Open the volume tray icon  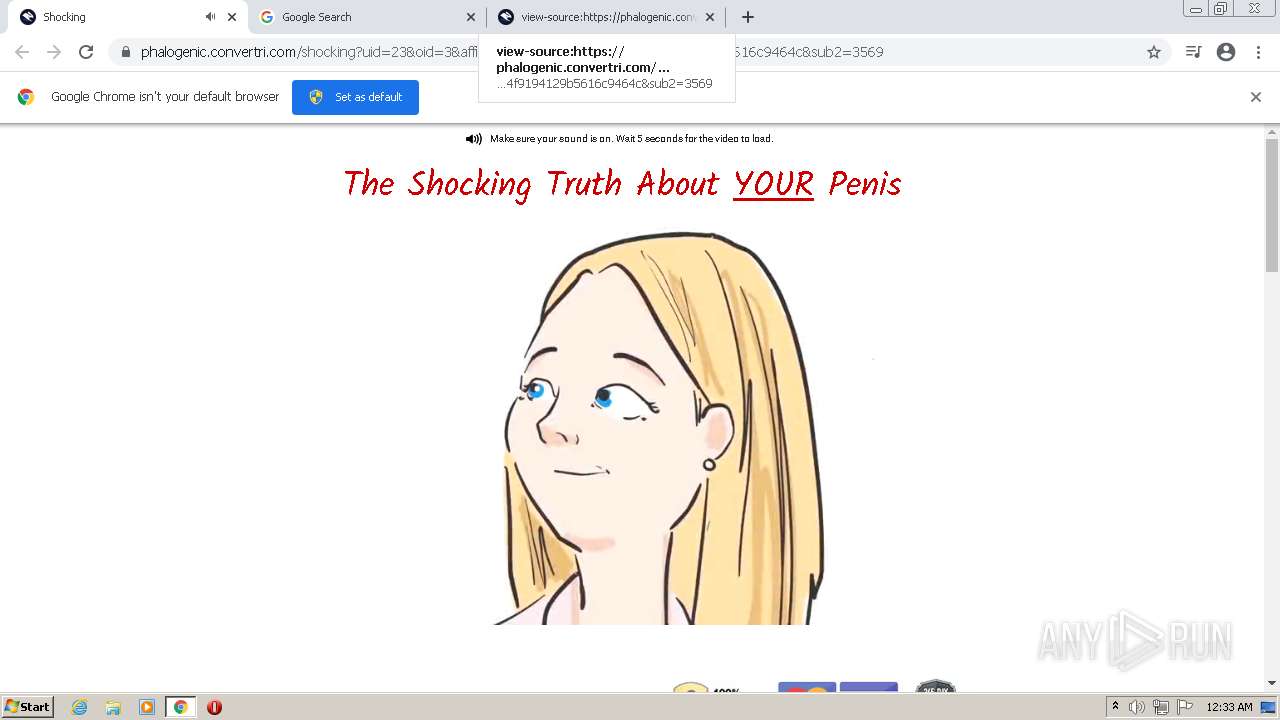pos(1137,707)
